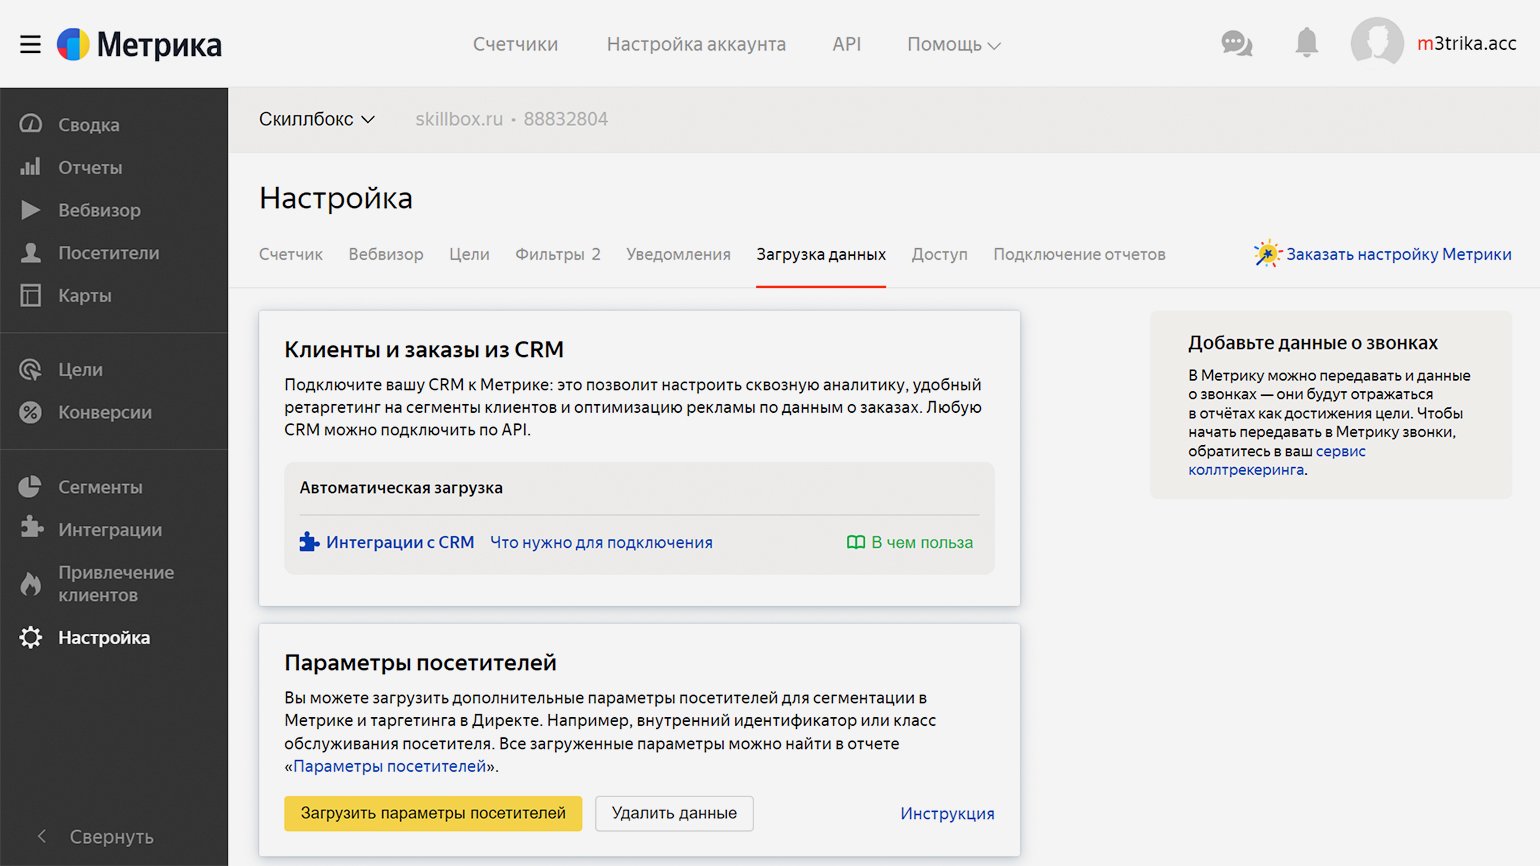Open the notifications bell icon

[x=1306, y=43]
